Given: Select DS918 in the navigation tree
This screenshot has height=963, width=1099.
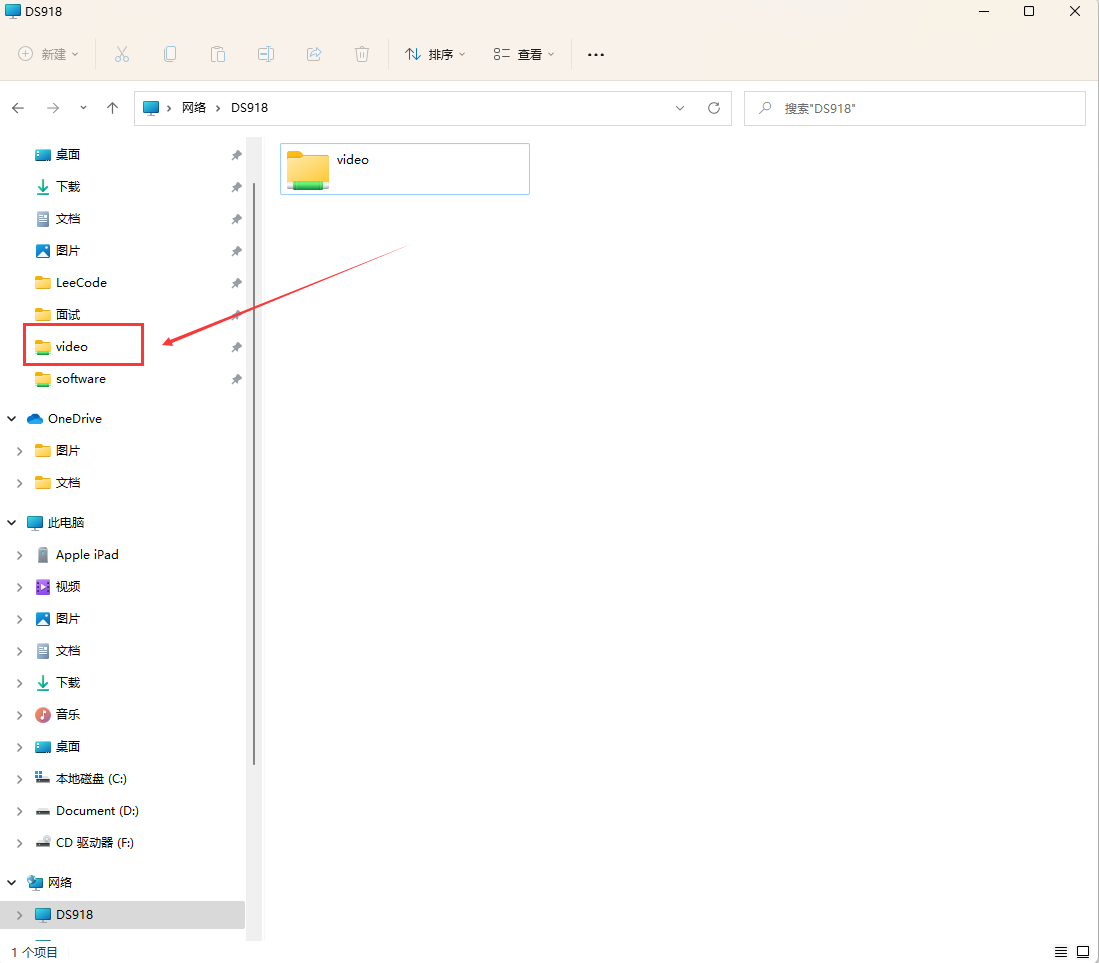Looking at the screenshot, I should pos(74,915).
